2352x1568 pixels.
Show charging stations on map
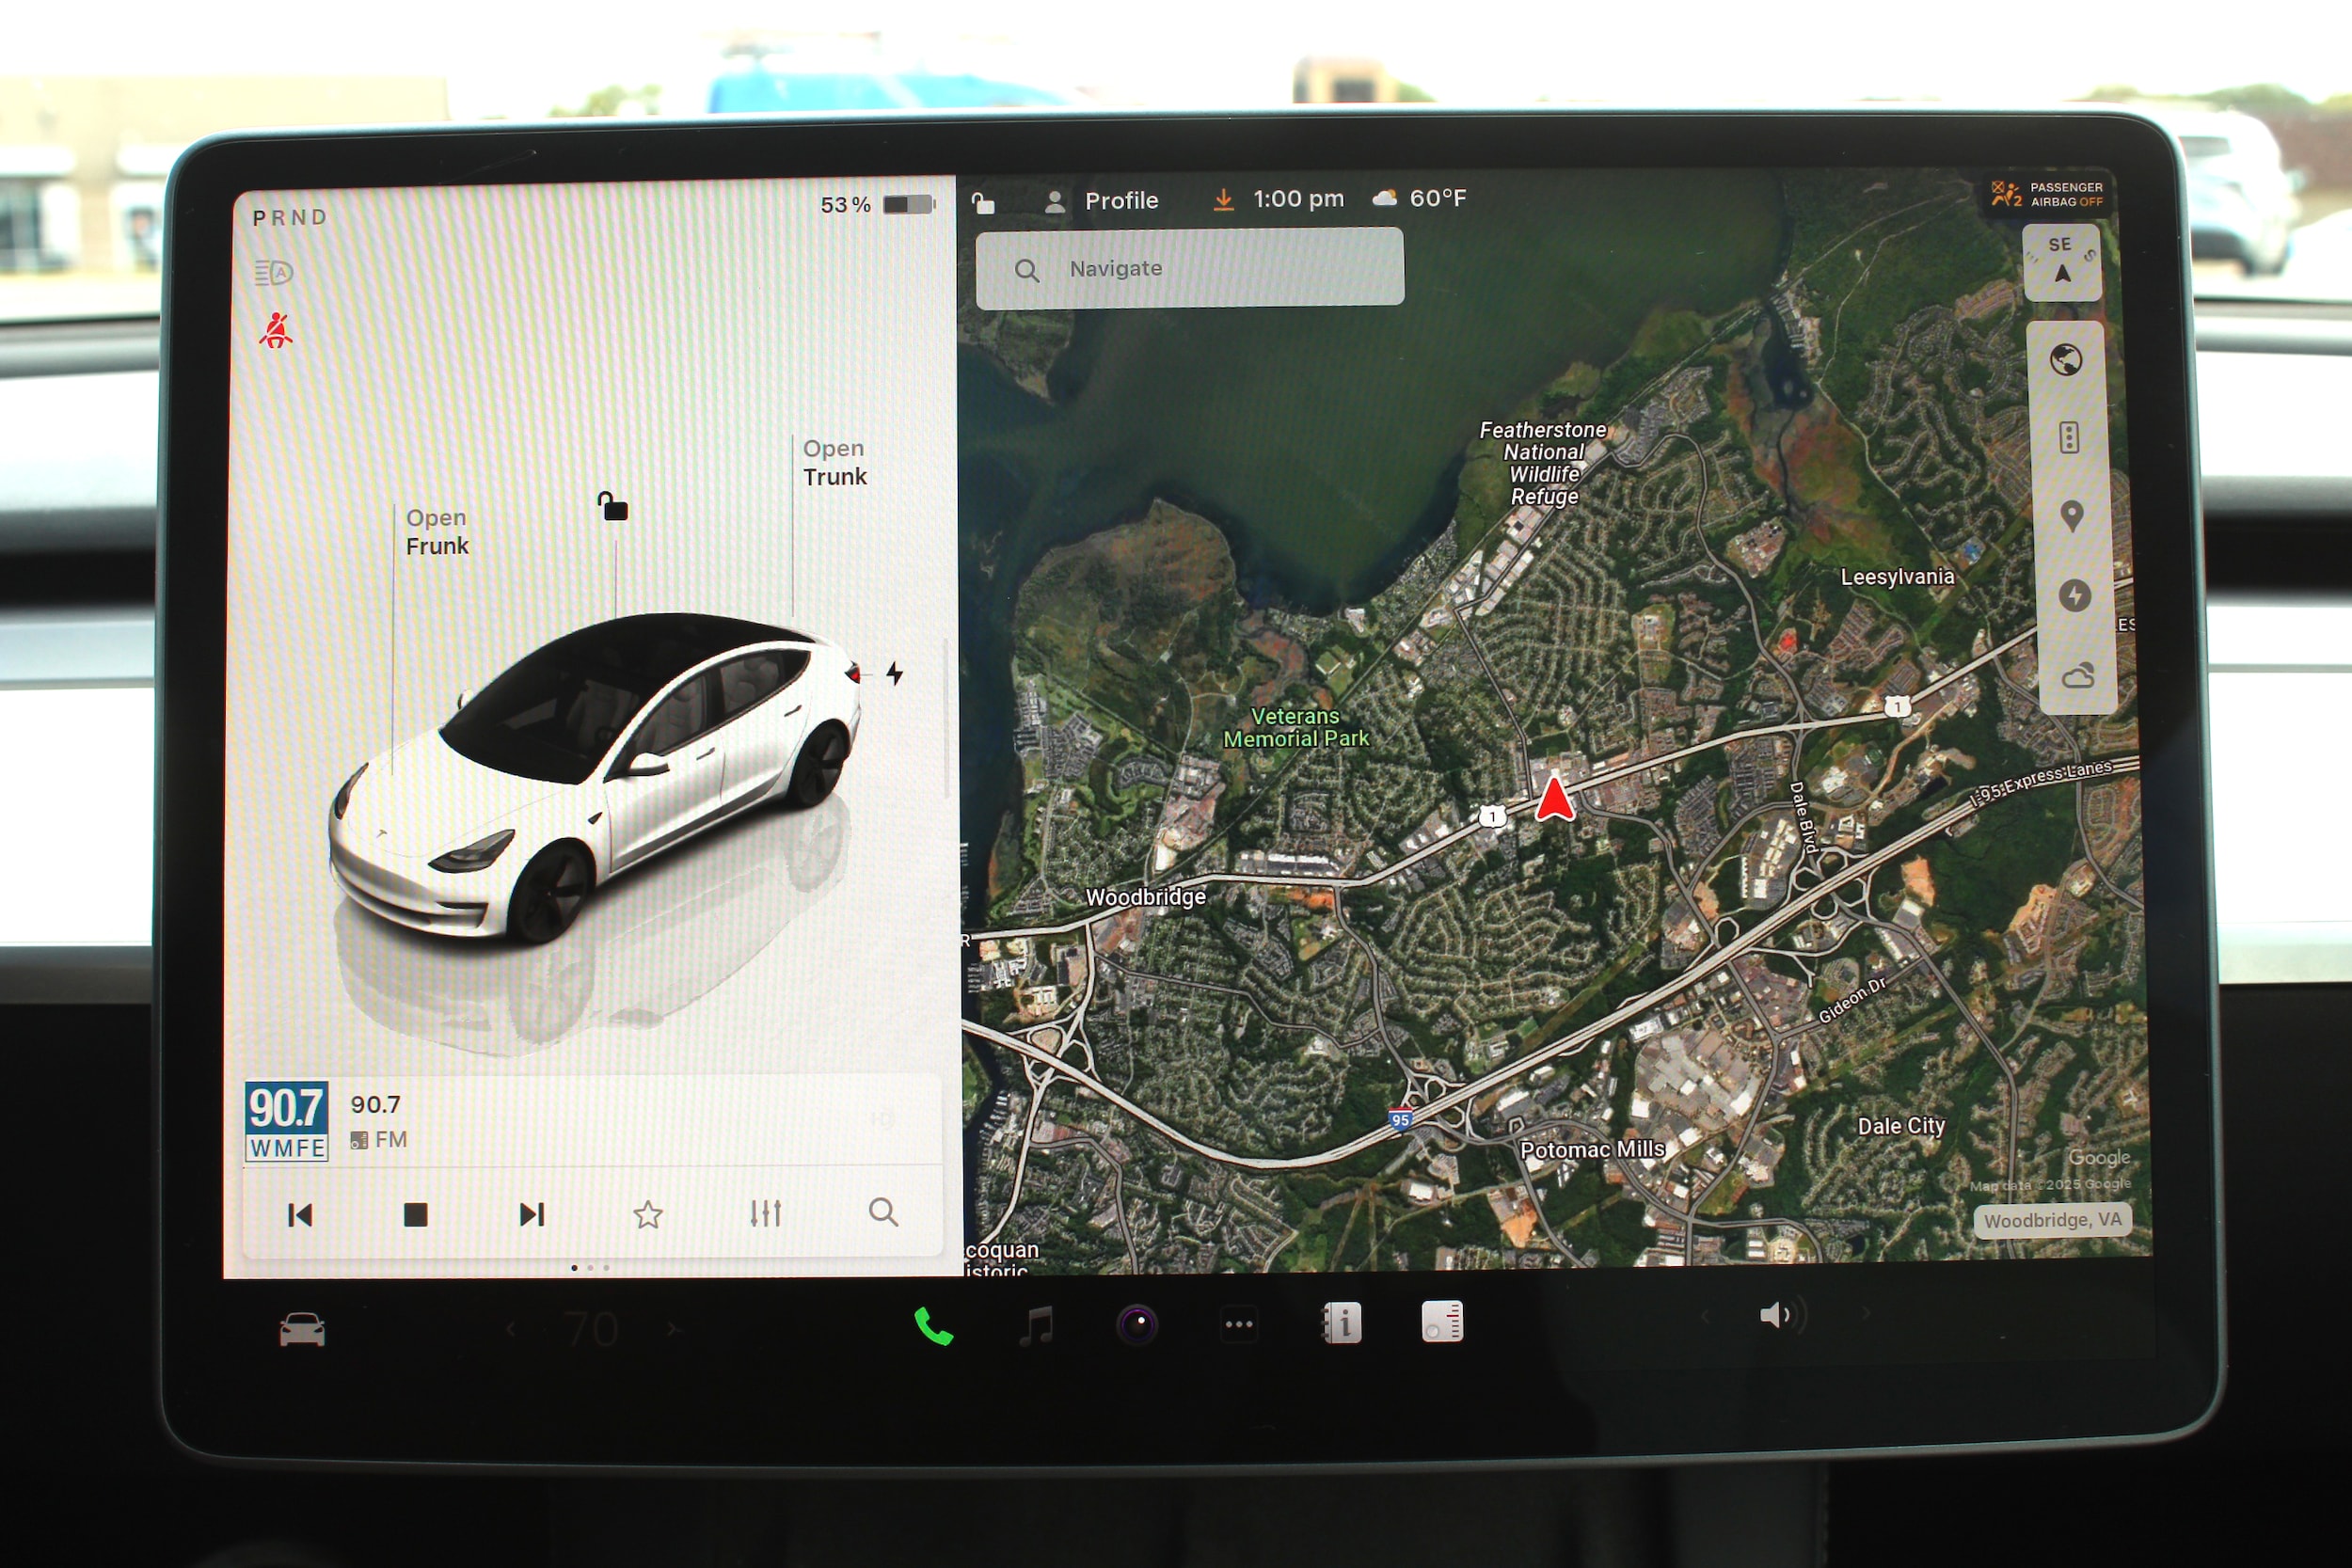click(2074, 596)
